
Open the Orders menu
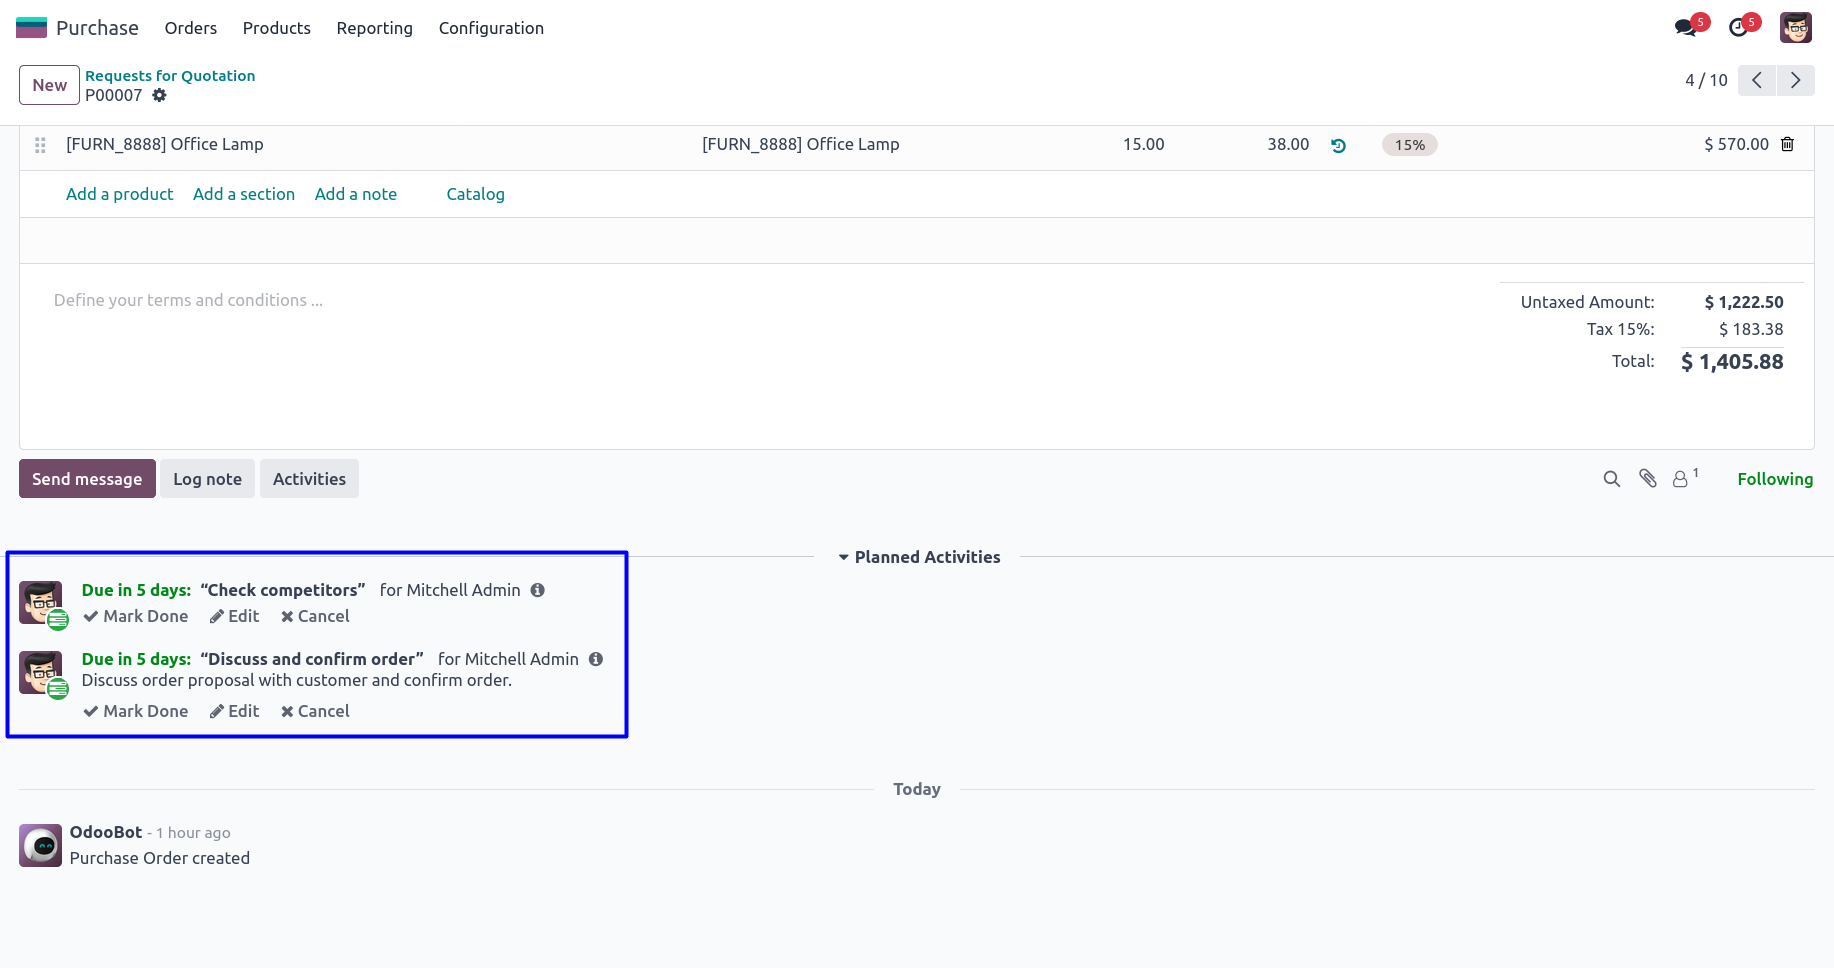[x=190, y=28]
